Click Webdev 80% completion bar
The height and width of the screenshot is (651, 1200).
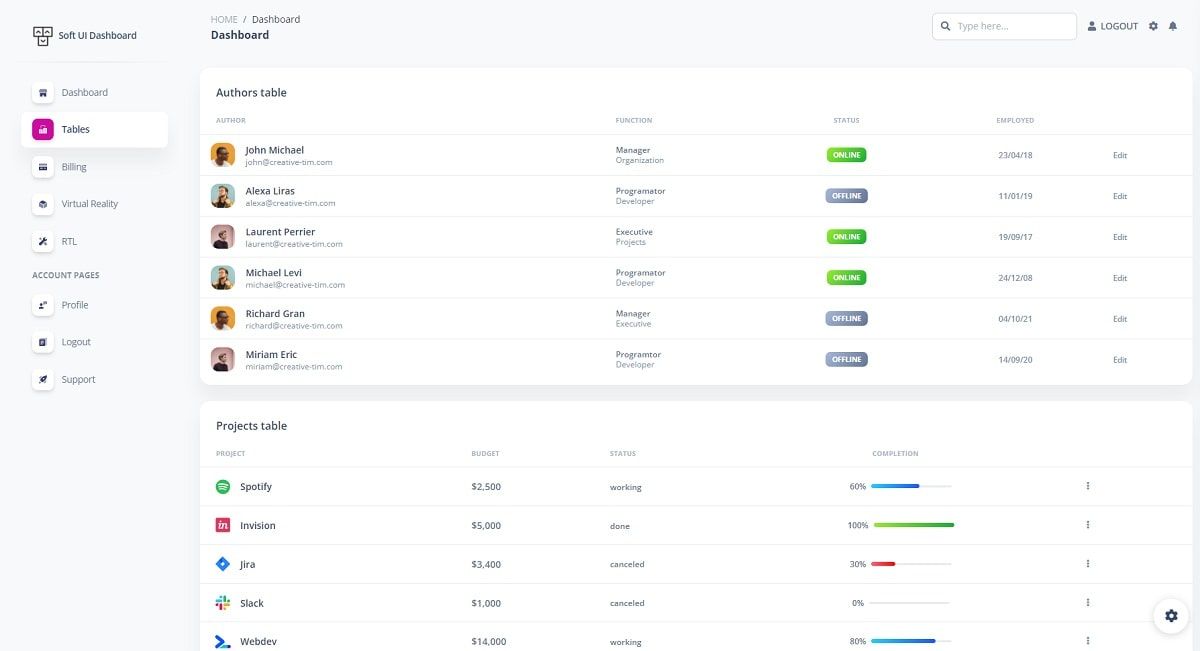[911, 641]
